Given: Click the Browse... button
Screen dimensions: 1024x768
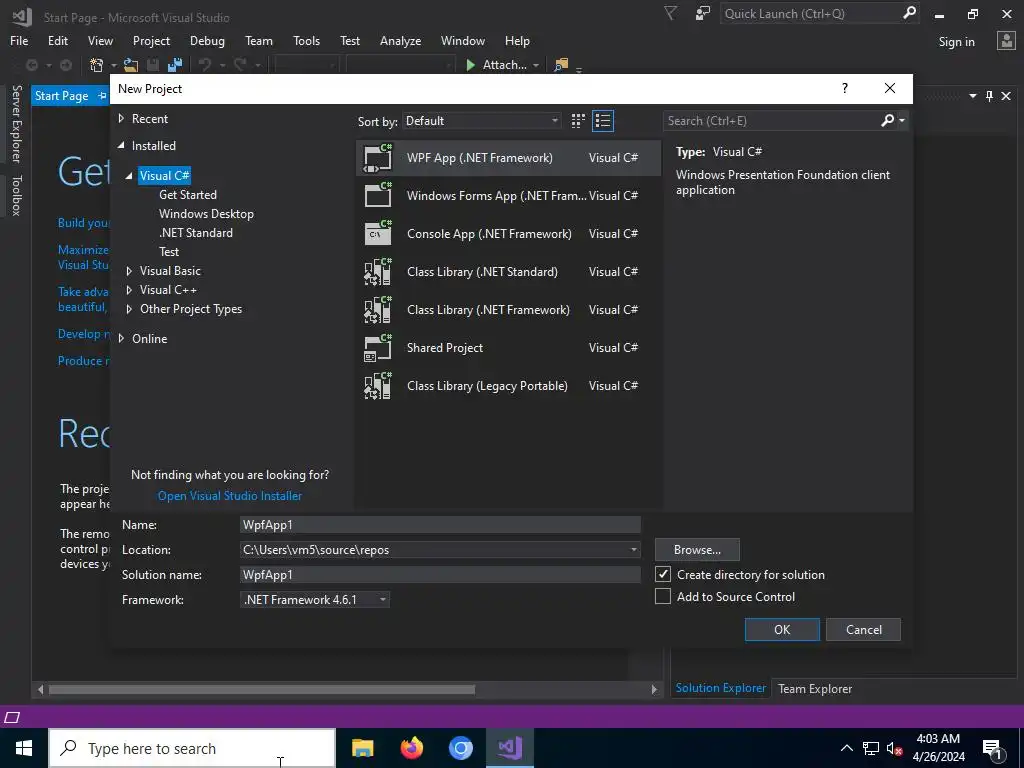Looking at the screenshot, I should (697, 550).
